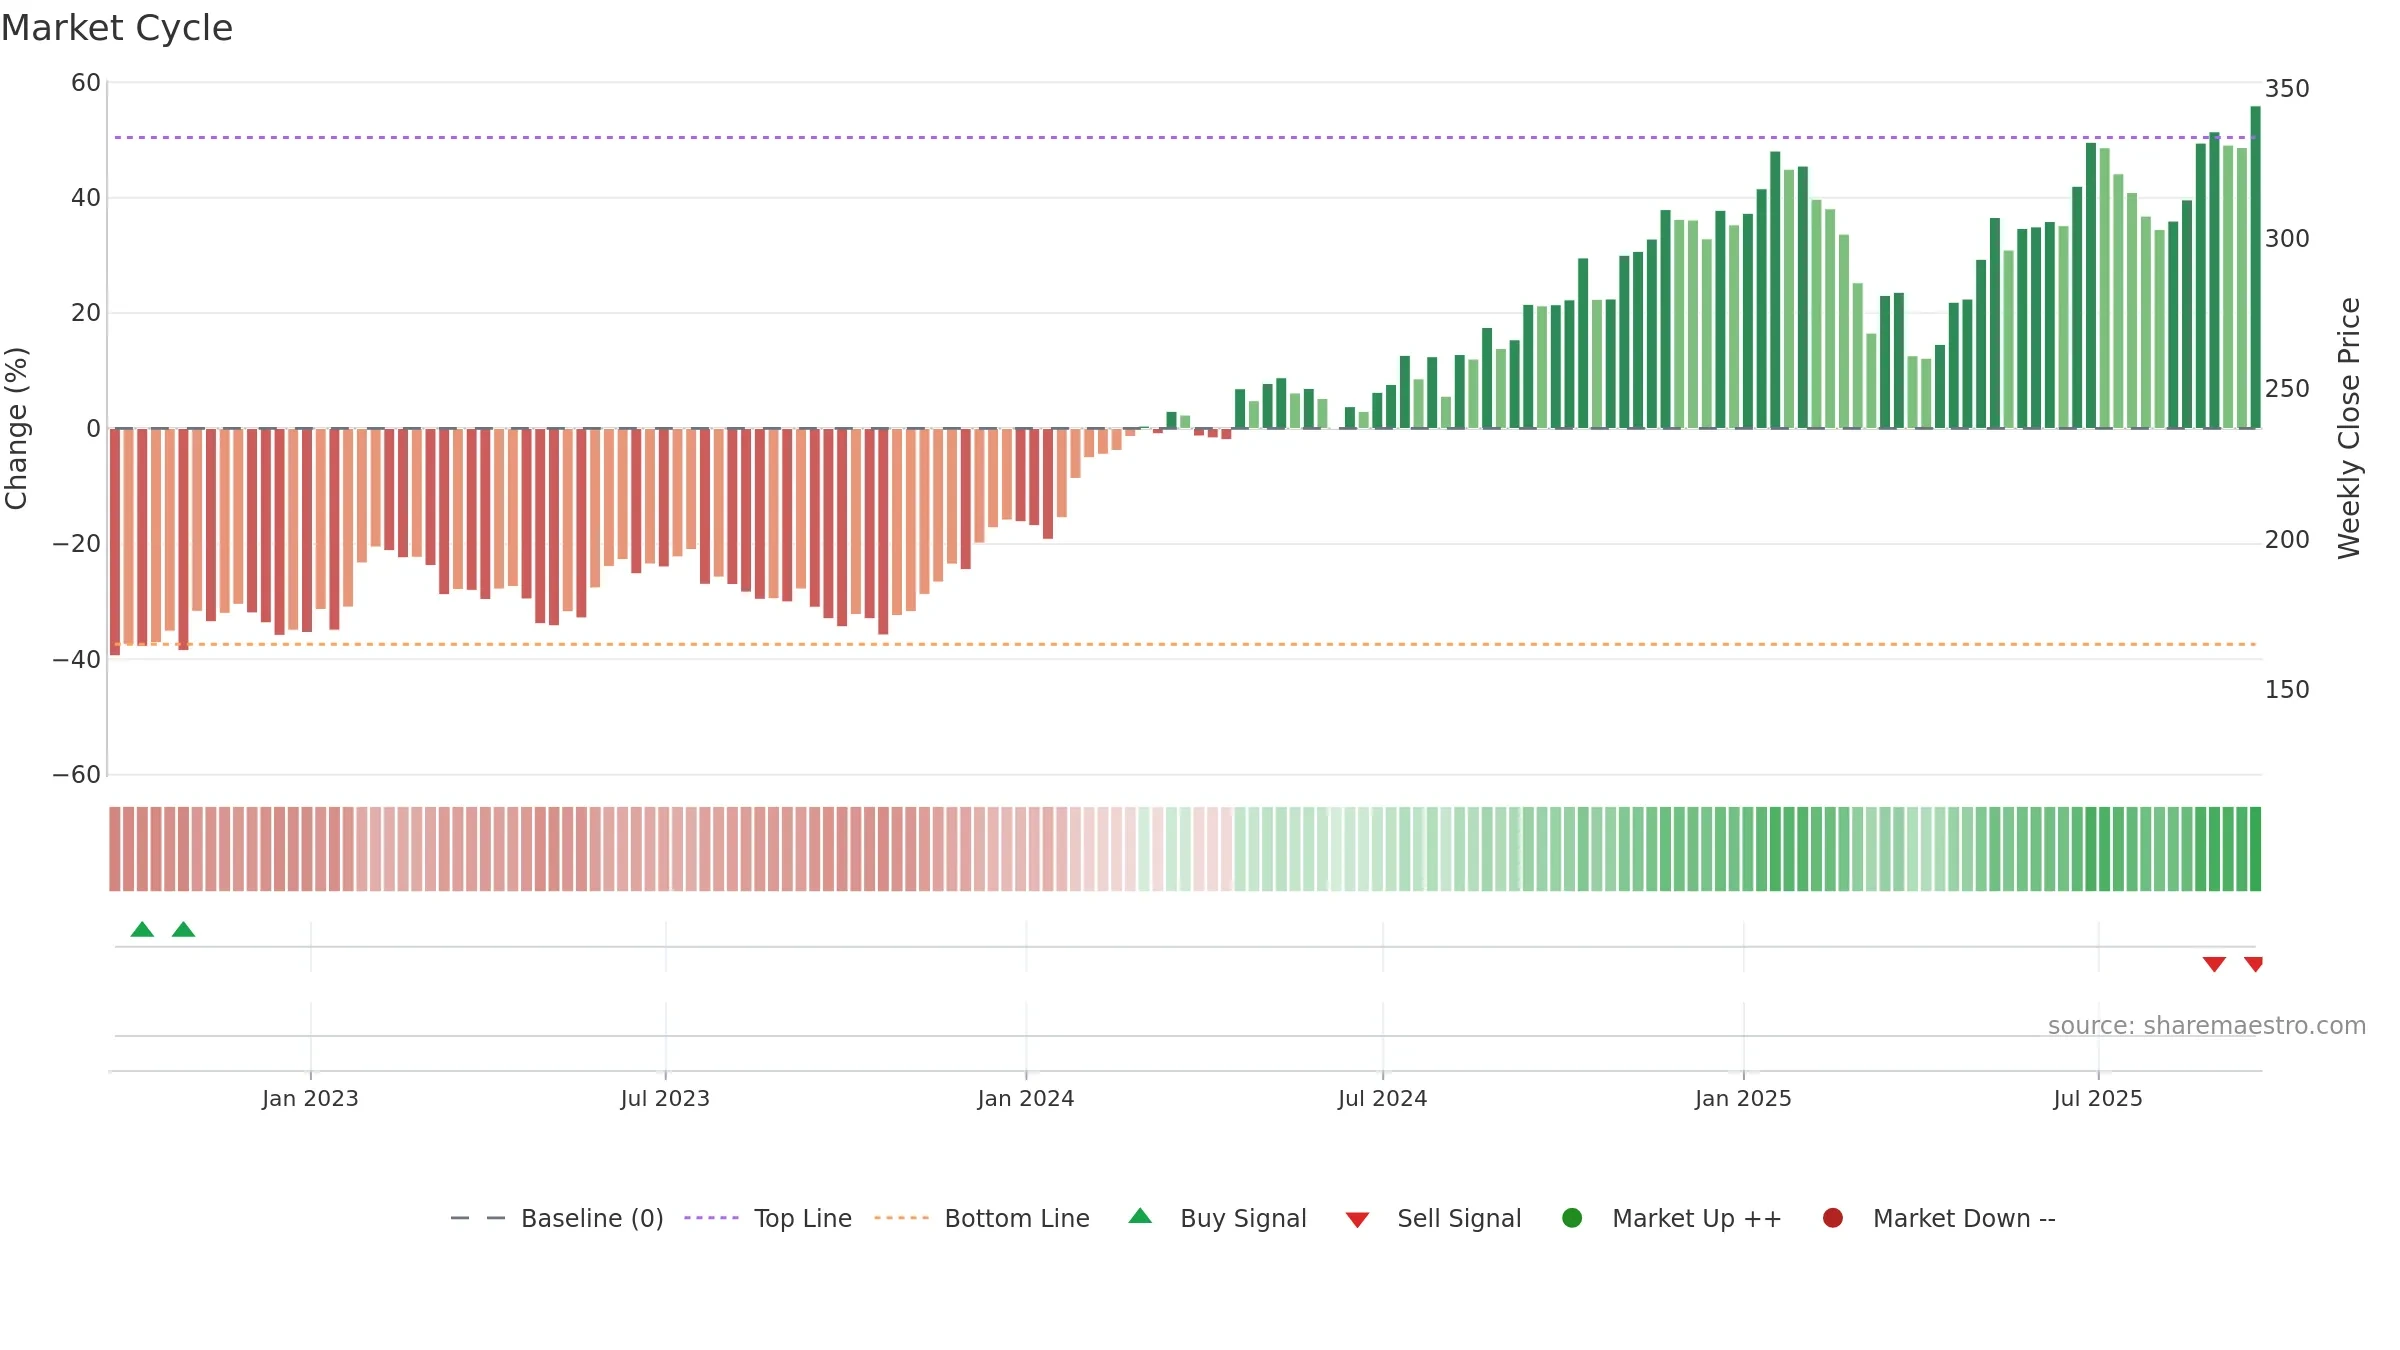Click the −60 label on change axis

[77, 774]
